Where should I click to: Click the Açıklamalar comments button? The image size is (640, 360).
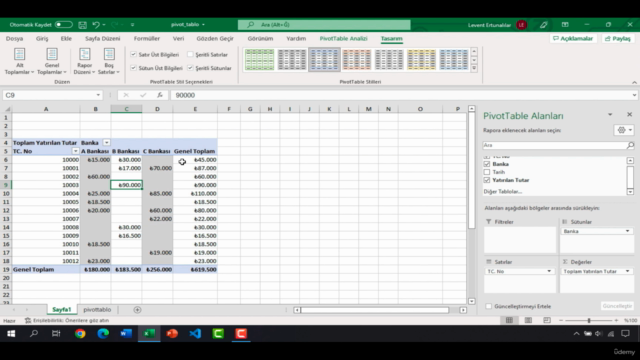pos(573,38)
